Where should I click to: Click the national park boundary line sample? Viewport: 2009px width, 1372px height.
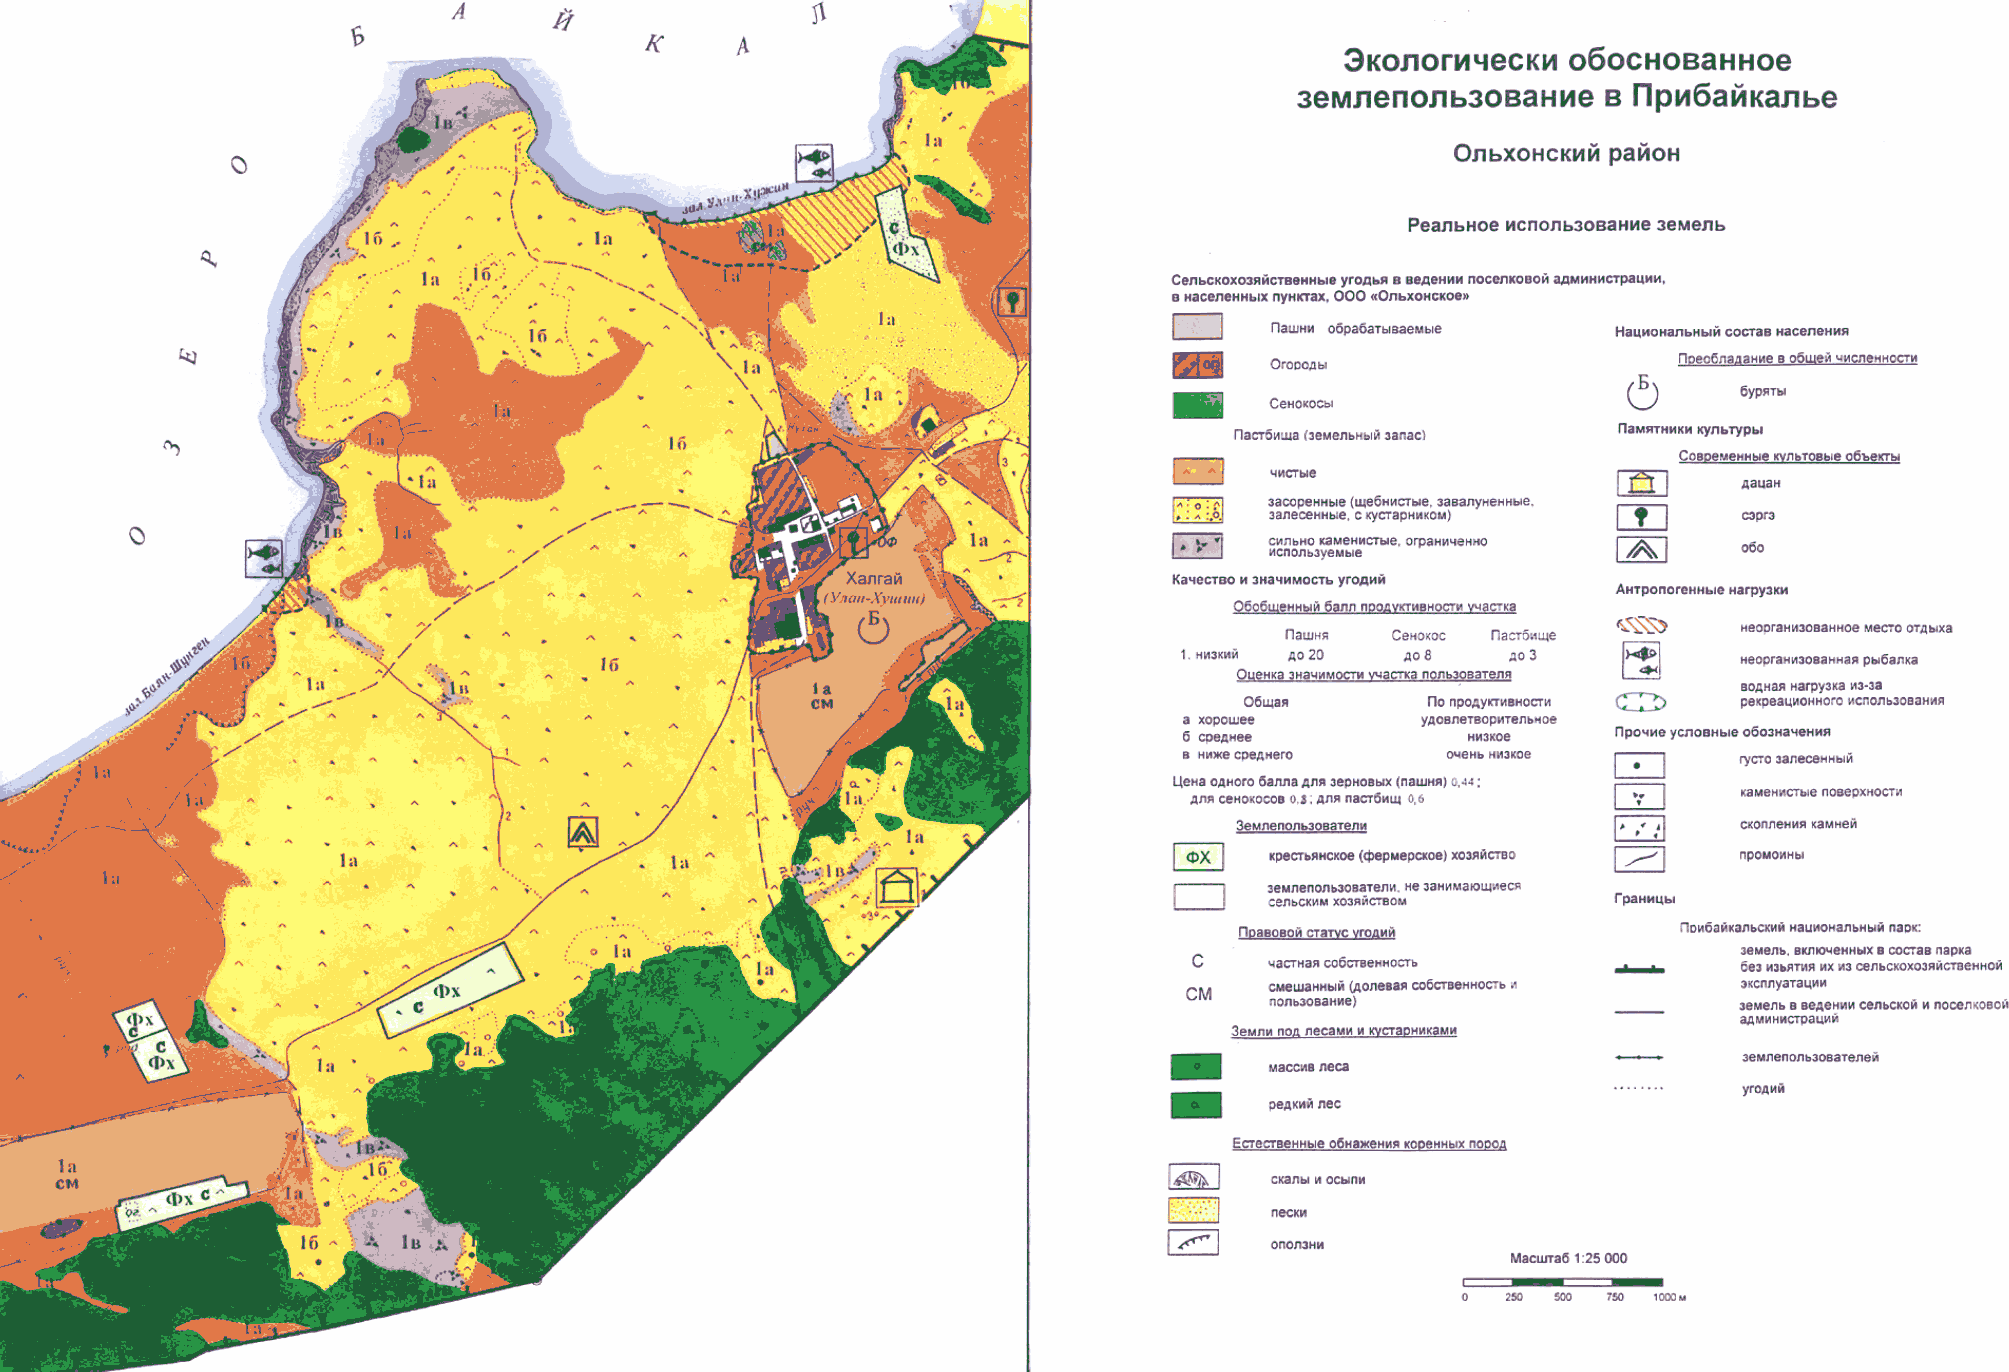1640,969
